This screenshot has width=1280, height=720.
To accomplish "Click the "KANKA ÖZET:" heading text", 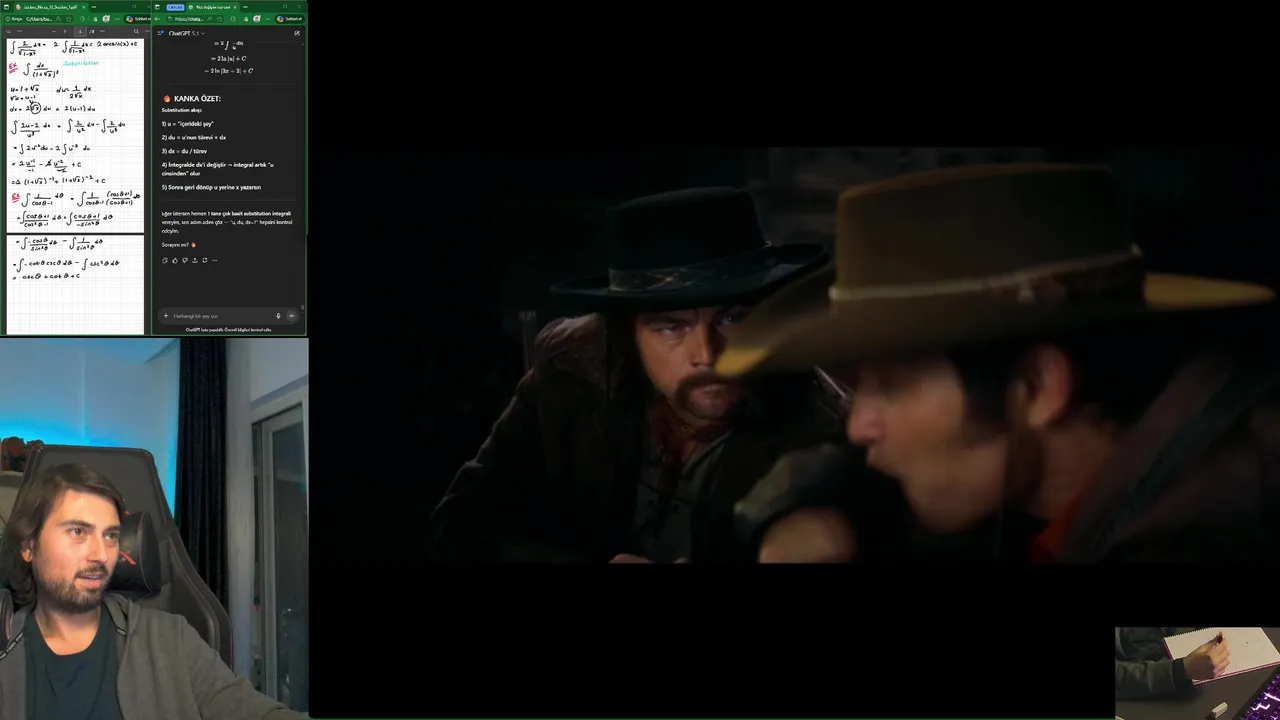I will pos(197,99).
